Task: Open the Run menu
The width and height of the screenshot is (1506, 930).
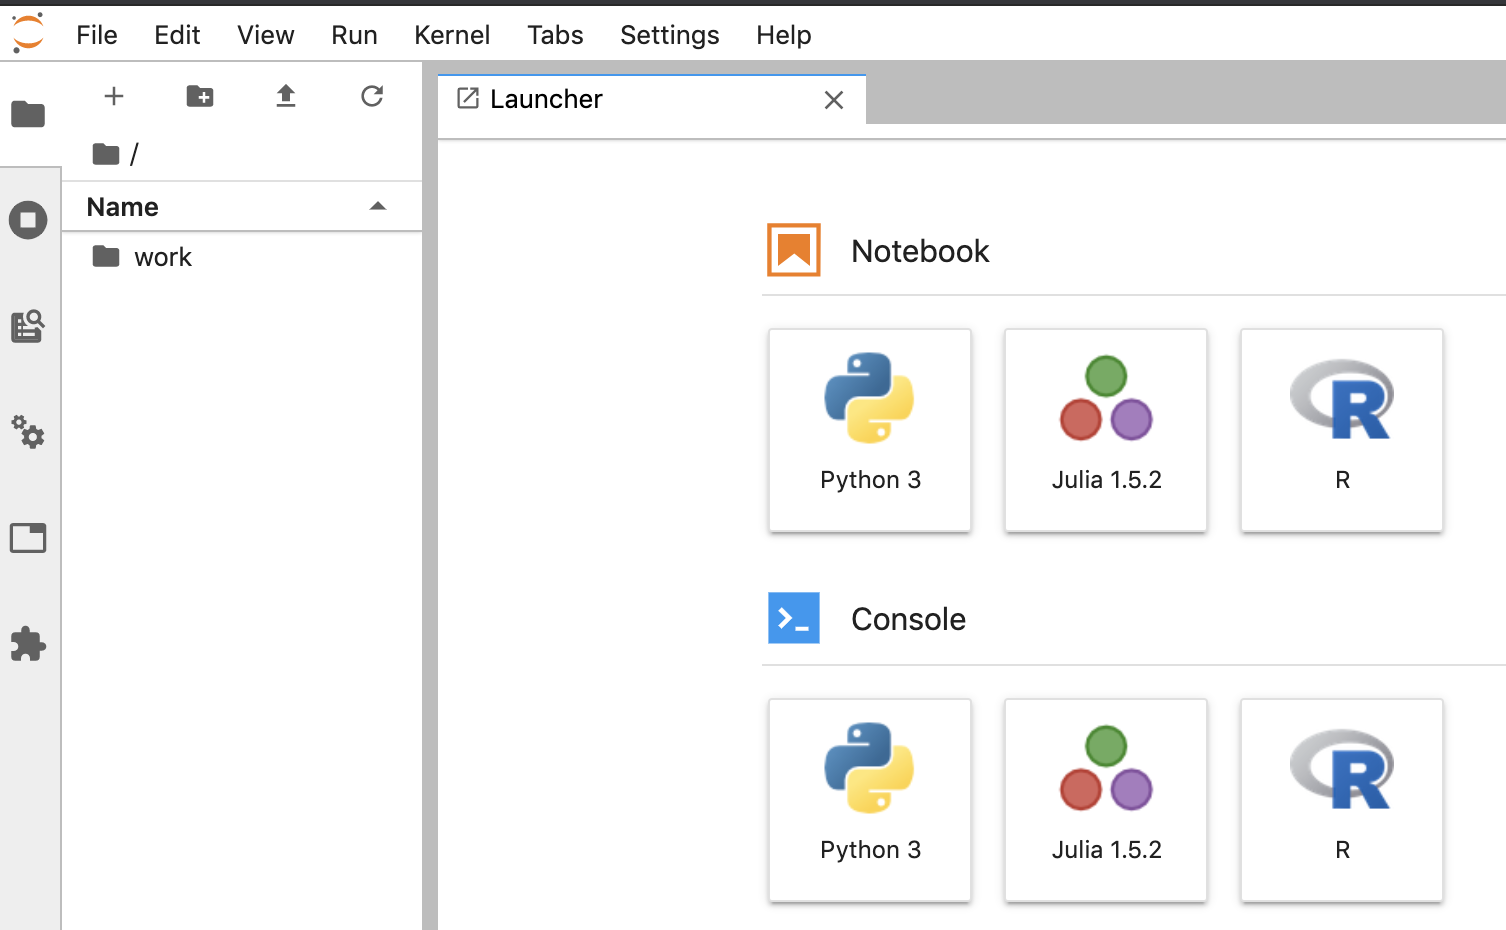Action: point(354,35)
